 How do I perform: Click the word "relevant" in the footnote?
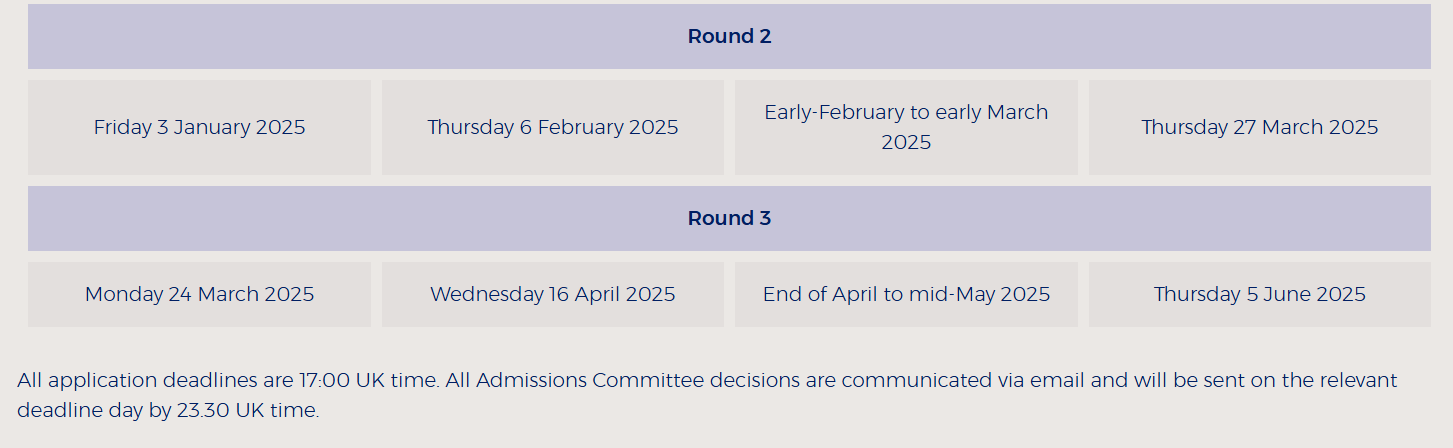coord(1357,381)
